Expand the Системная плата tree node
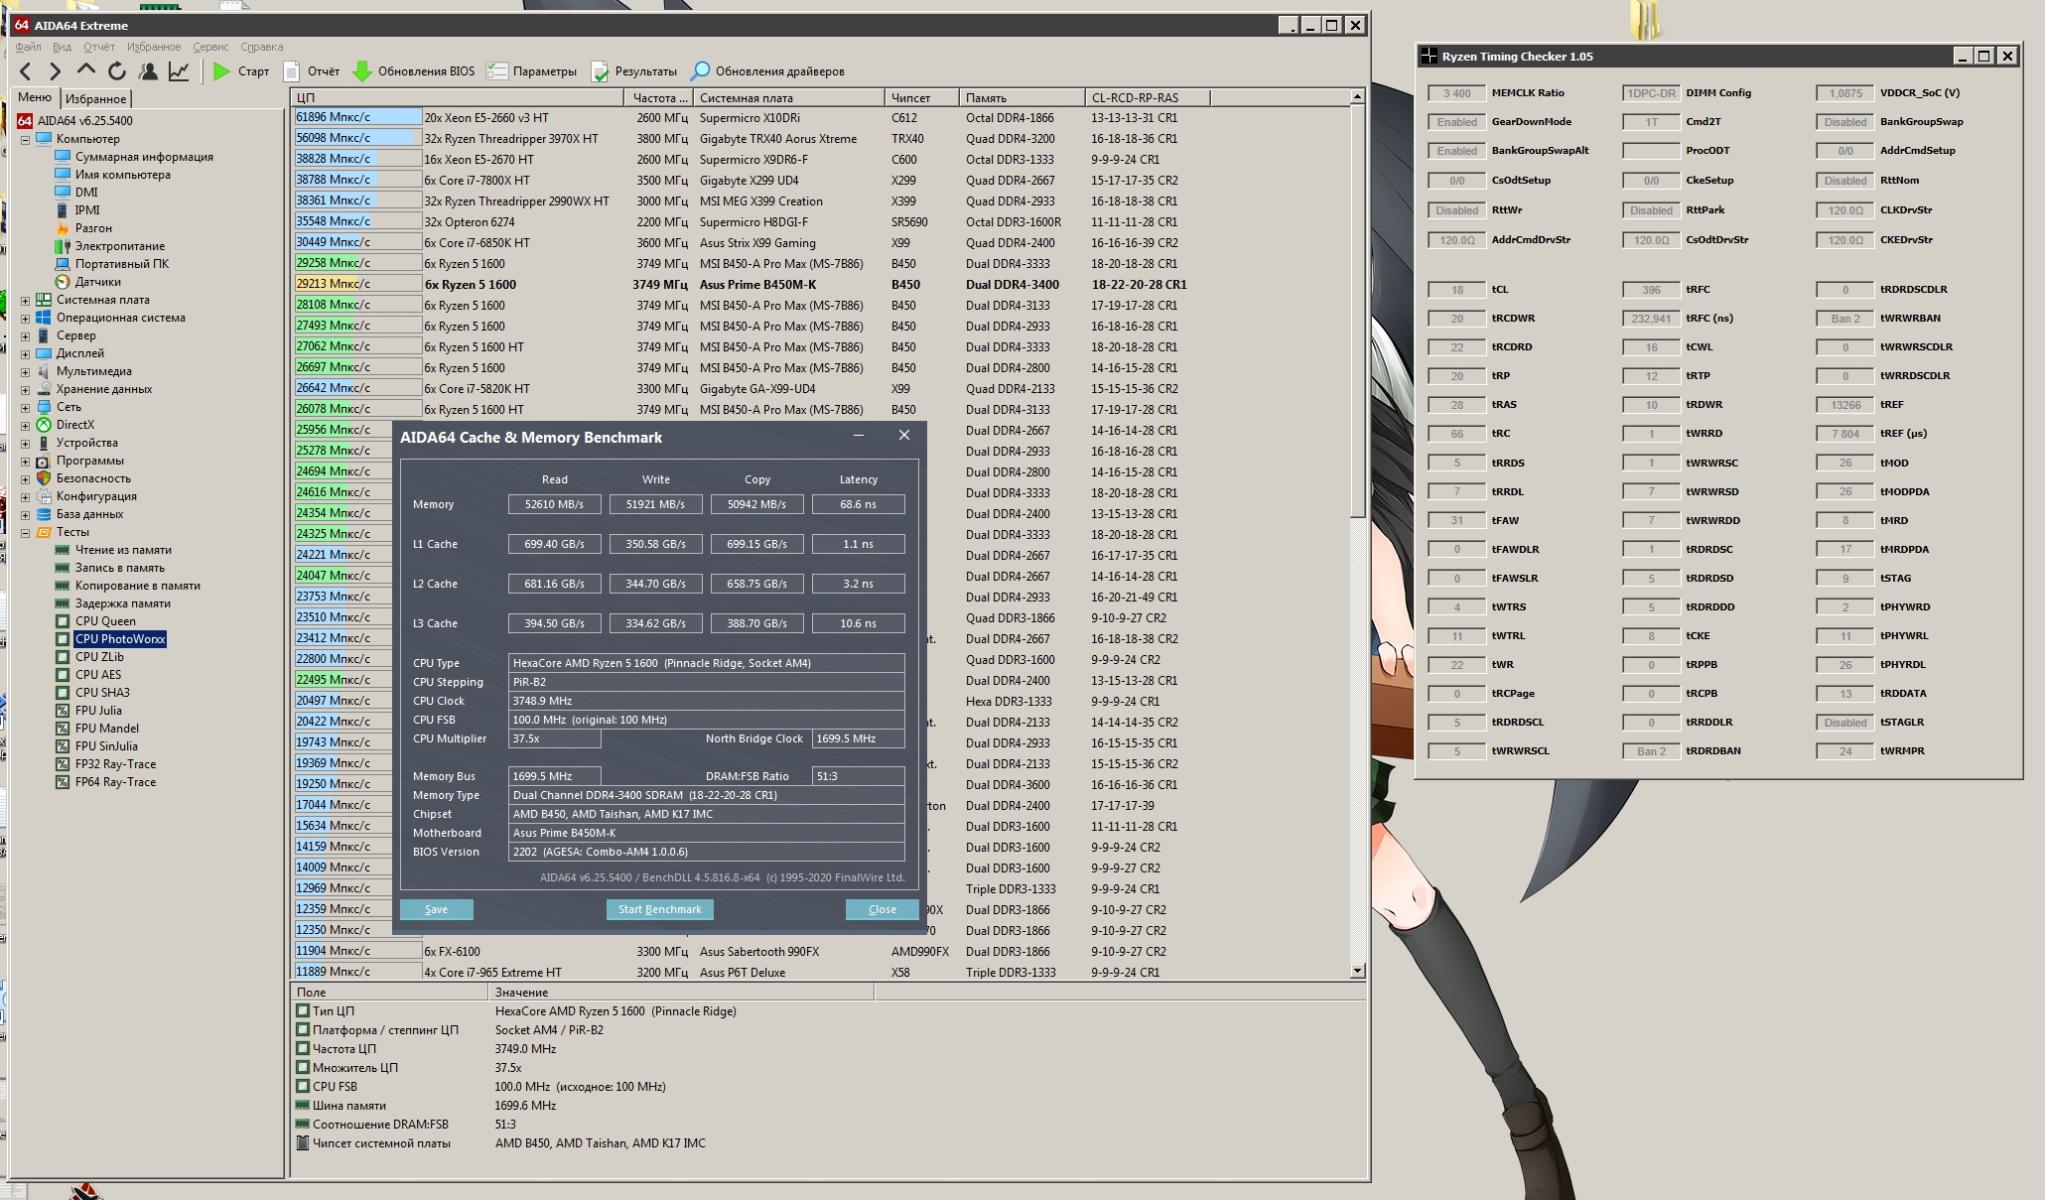Screen dimensions: 2045x1200 [25, 300]
